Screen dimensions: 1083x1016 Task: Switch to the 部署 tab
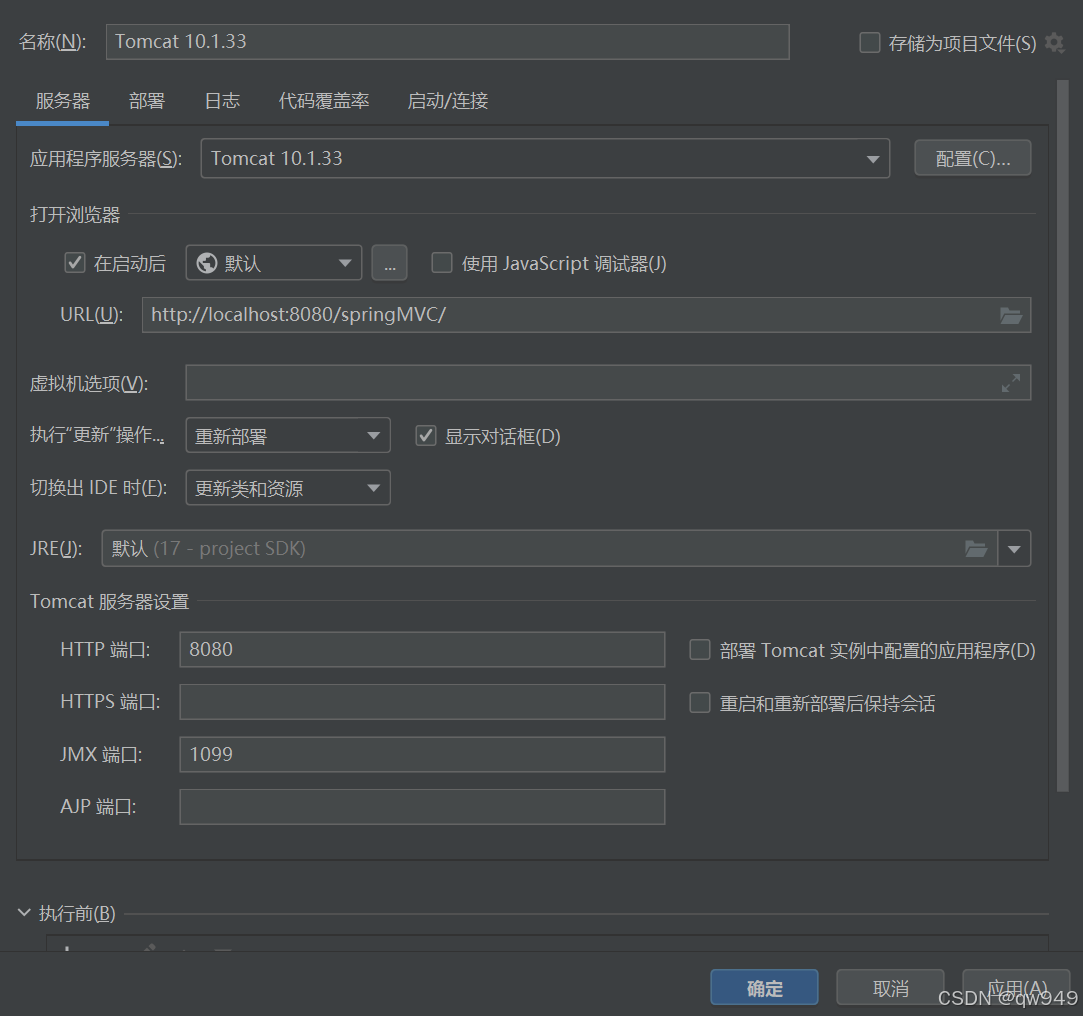coord(146,101)
